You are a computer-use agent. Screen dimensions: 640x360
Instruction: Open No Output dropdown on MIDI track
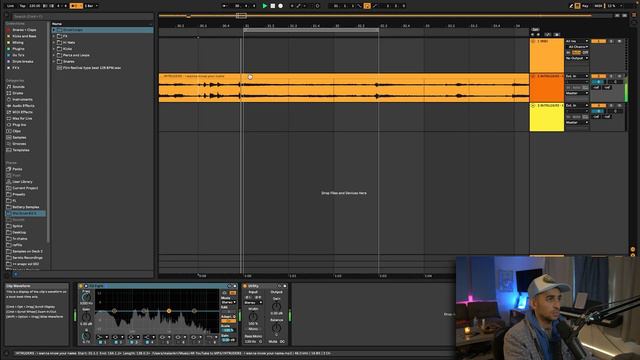[577, 58]
